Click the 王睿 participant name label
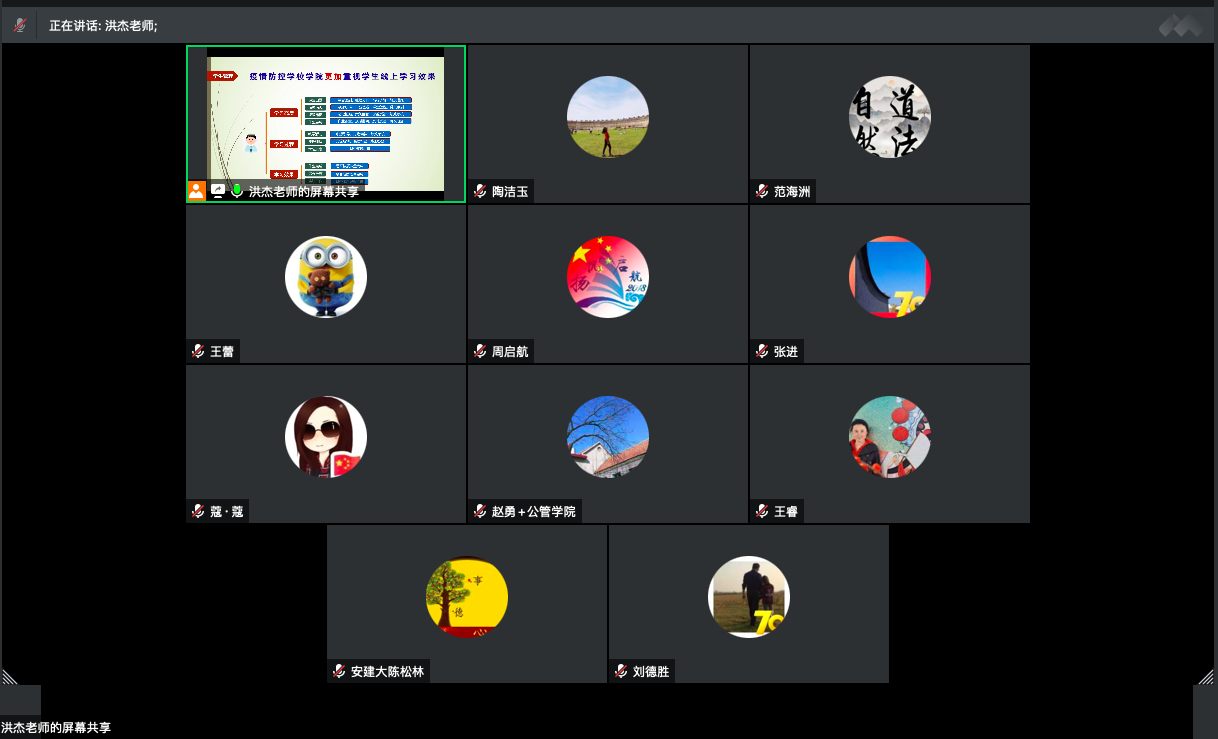Viewport: 1218px width, 739px height. 786,512
